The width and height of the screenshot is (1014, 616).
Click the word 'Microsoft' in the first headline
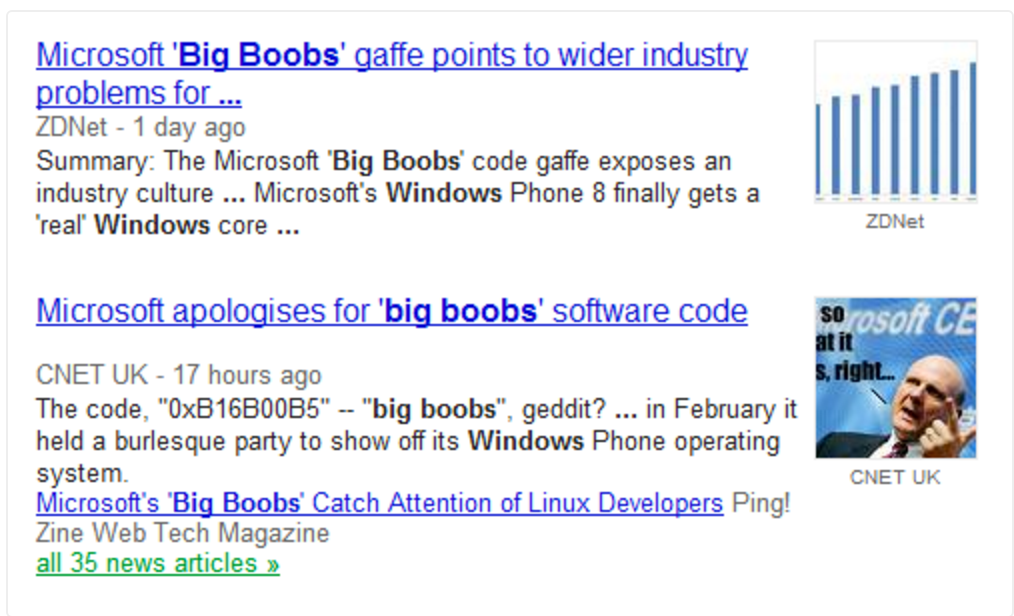(101, 55)
